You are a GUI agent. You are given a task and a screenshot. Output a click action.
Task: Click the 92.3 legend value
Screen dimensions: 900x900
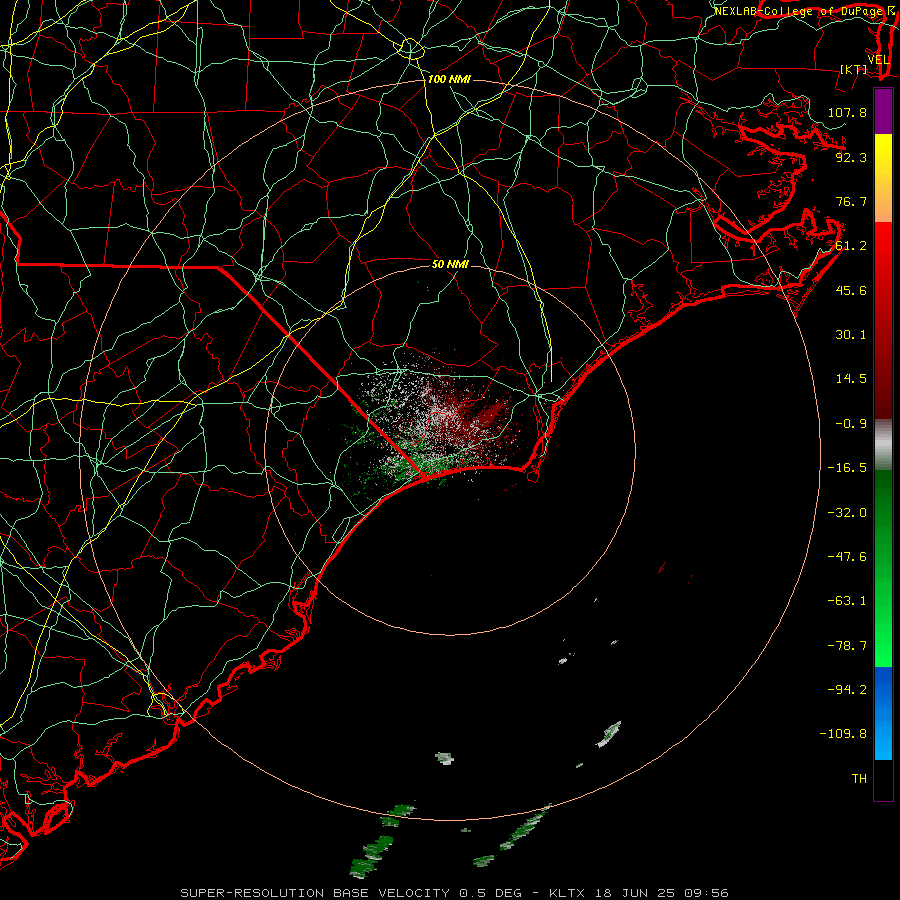click(x=851, y=157)
